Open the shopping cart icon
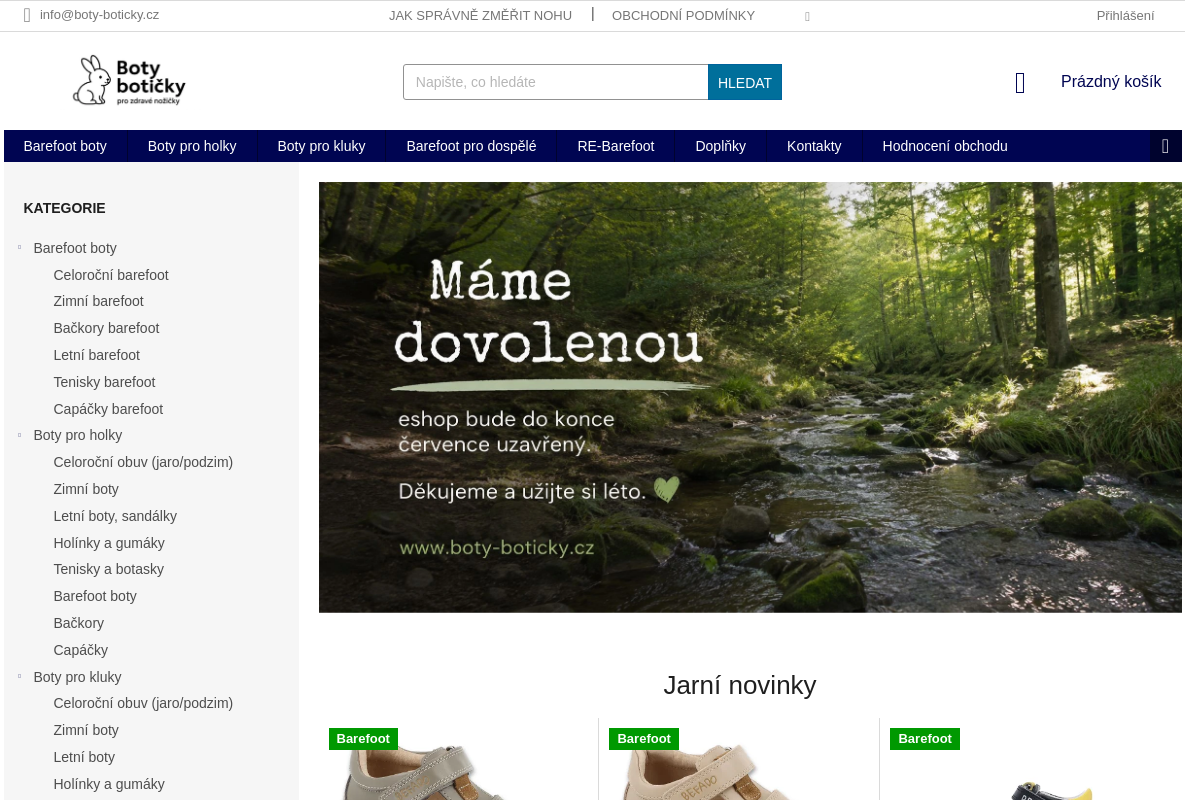Image resolution: width=1200 pixels, height=800 pixels. pyautogui.click(x=1020, y=83)
